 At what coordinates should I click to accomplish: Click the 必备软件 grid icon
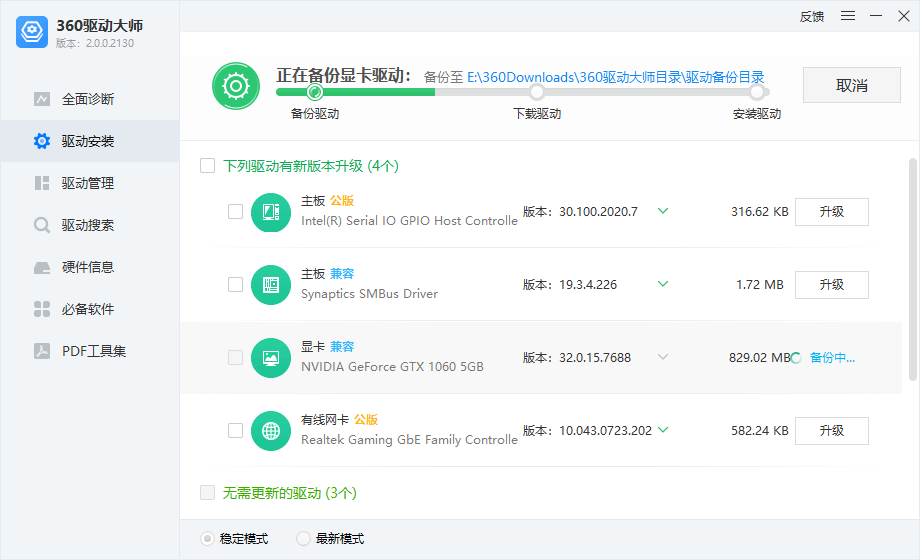[42, 309]
